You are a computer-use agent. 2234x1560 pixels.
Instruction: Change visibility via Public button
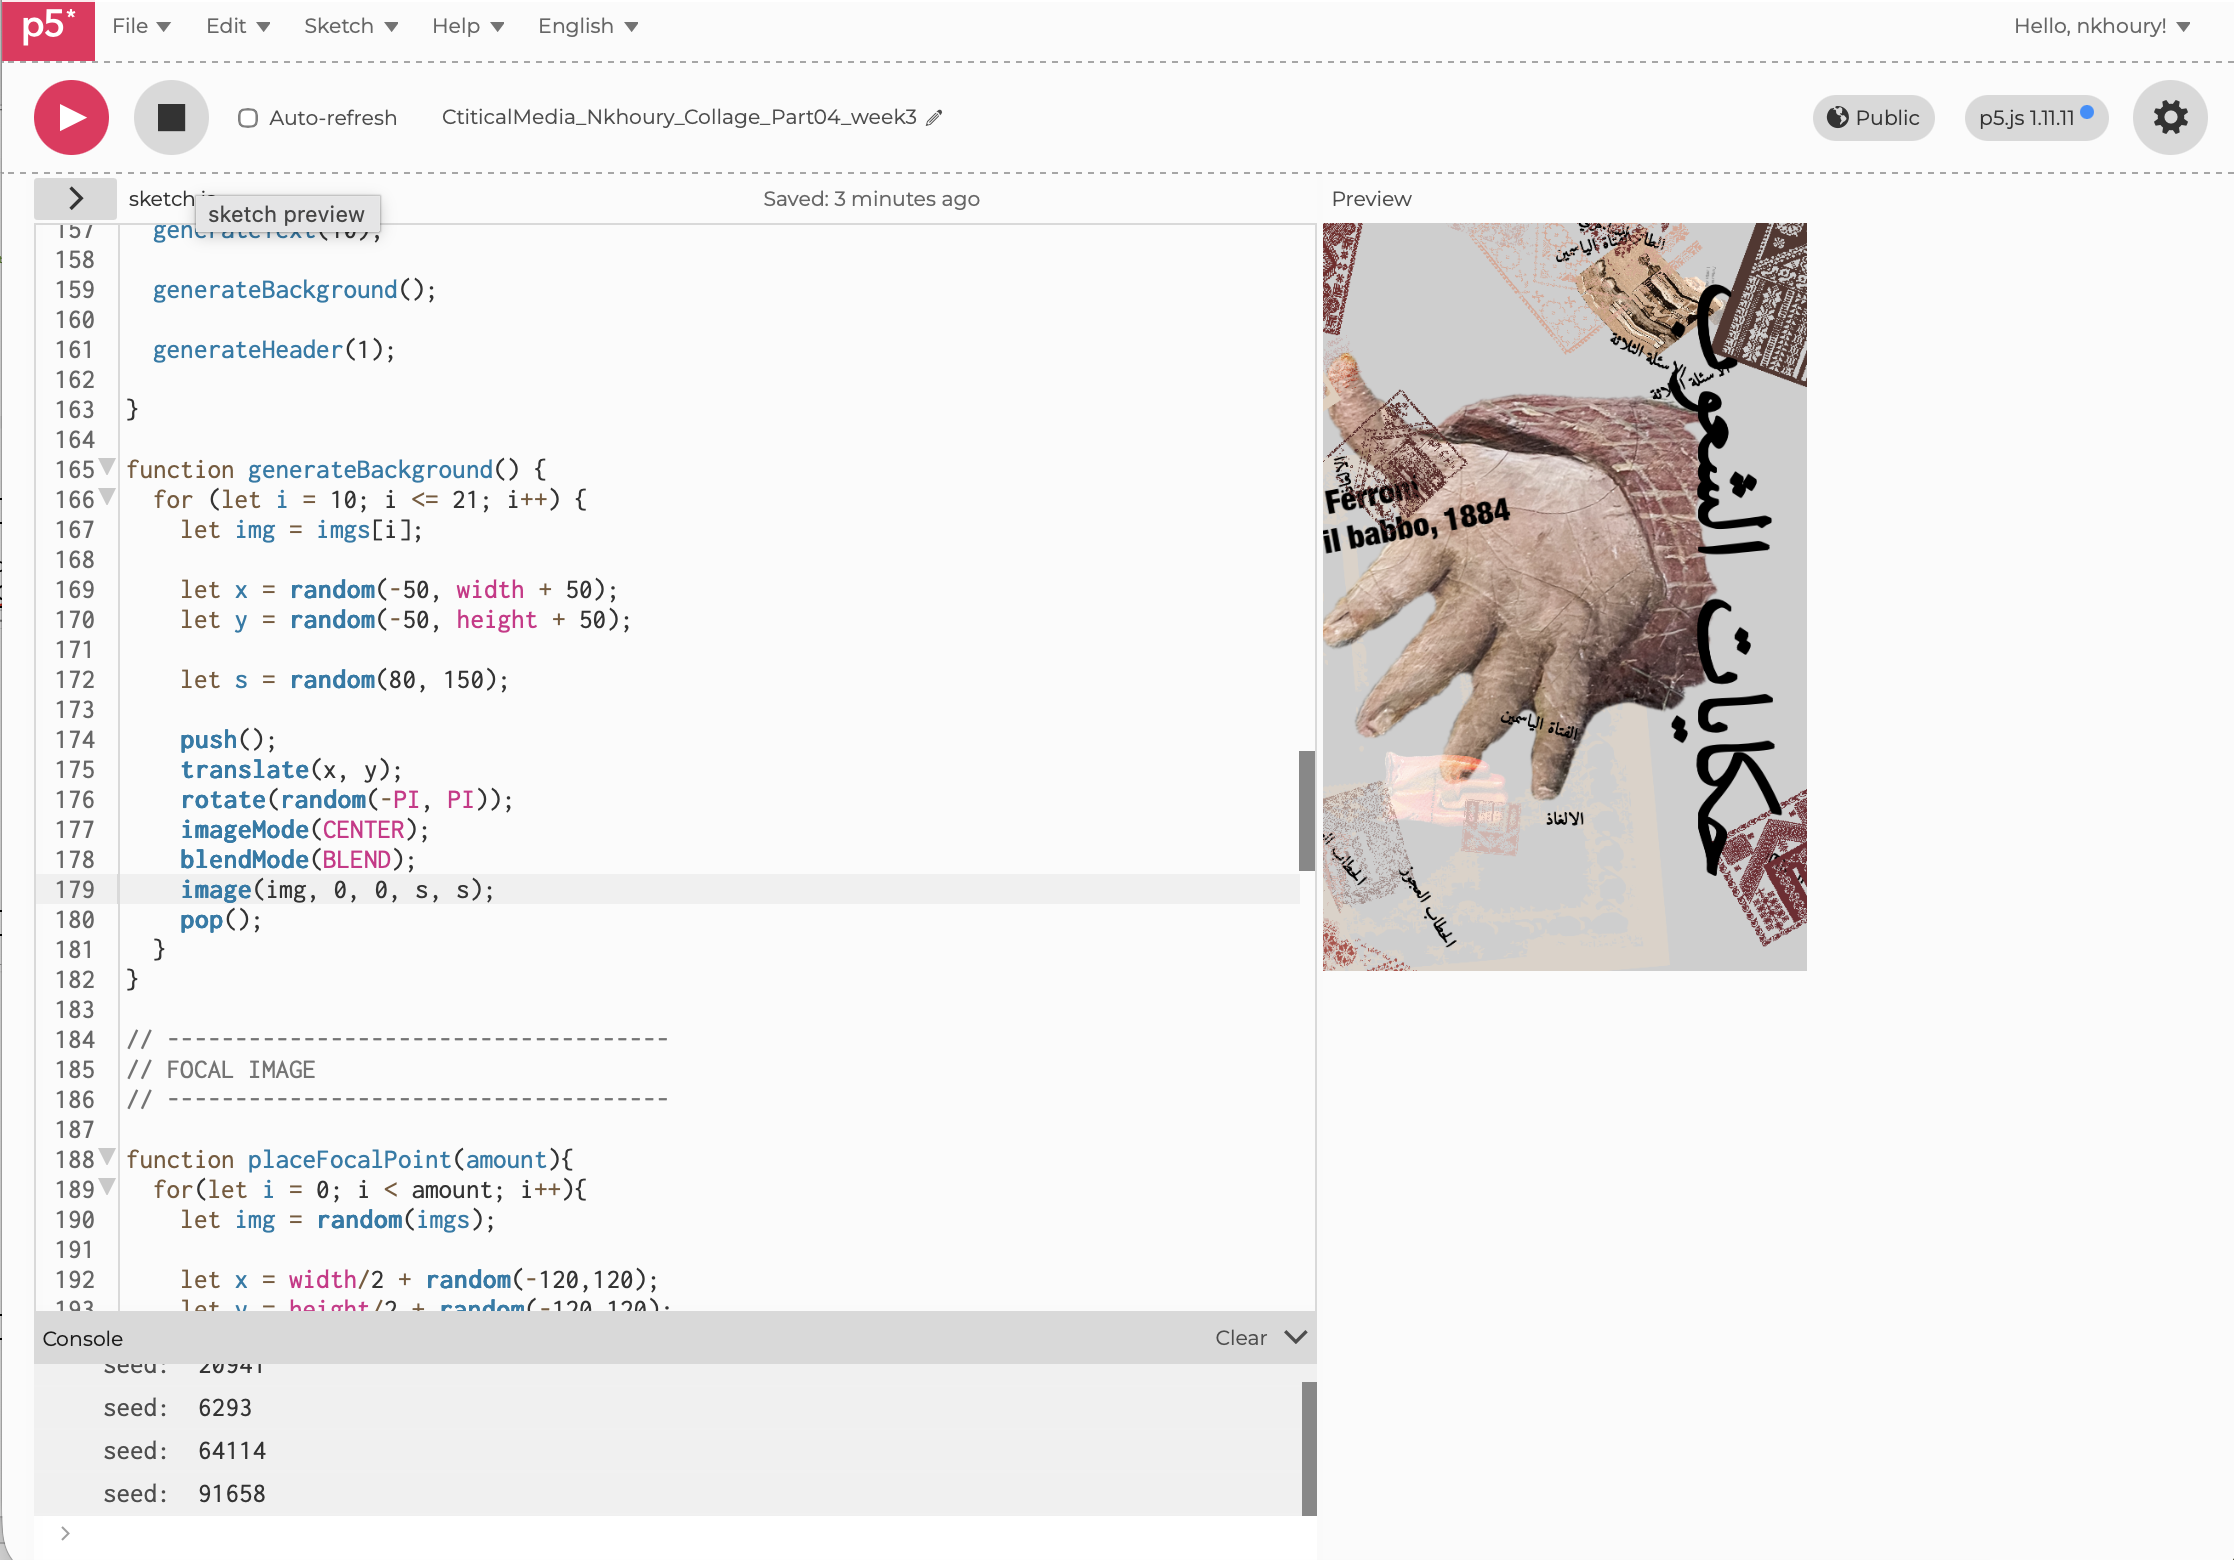tap(1873, 118)
